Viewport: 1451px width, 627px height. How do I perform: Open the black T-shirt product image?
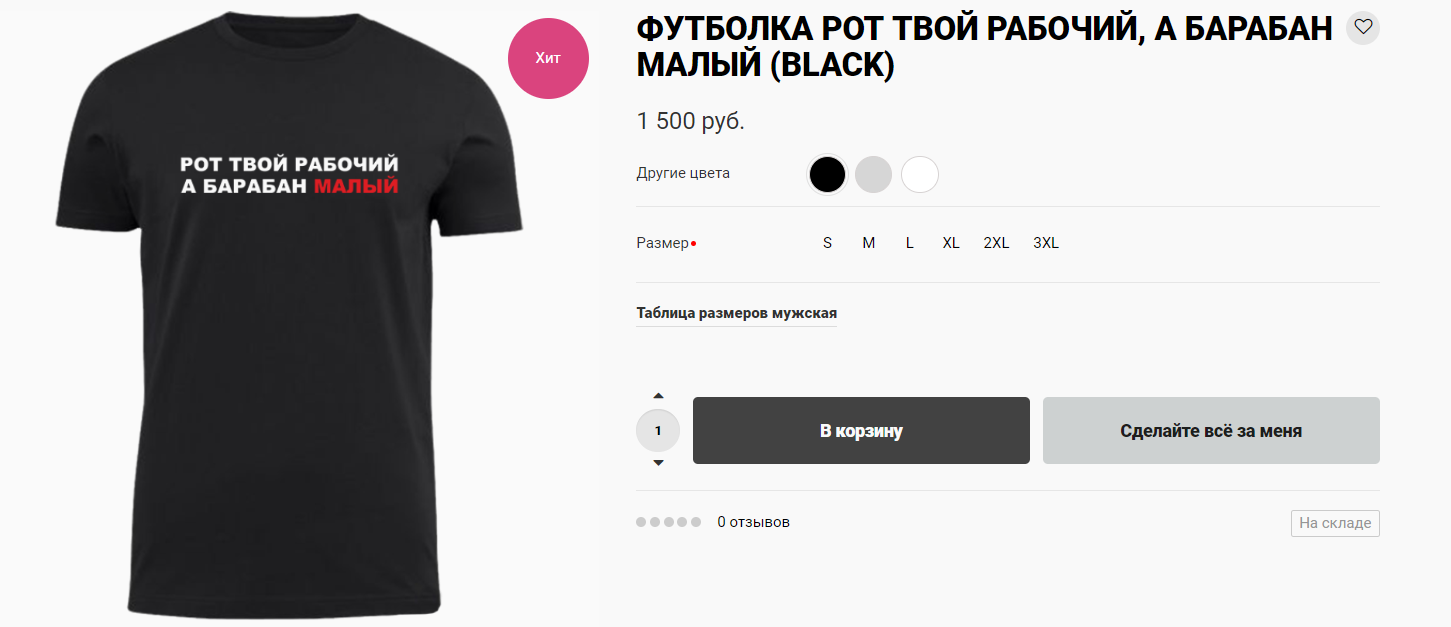point(288,313)
